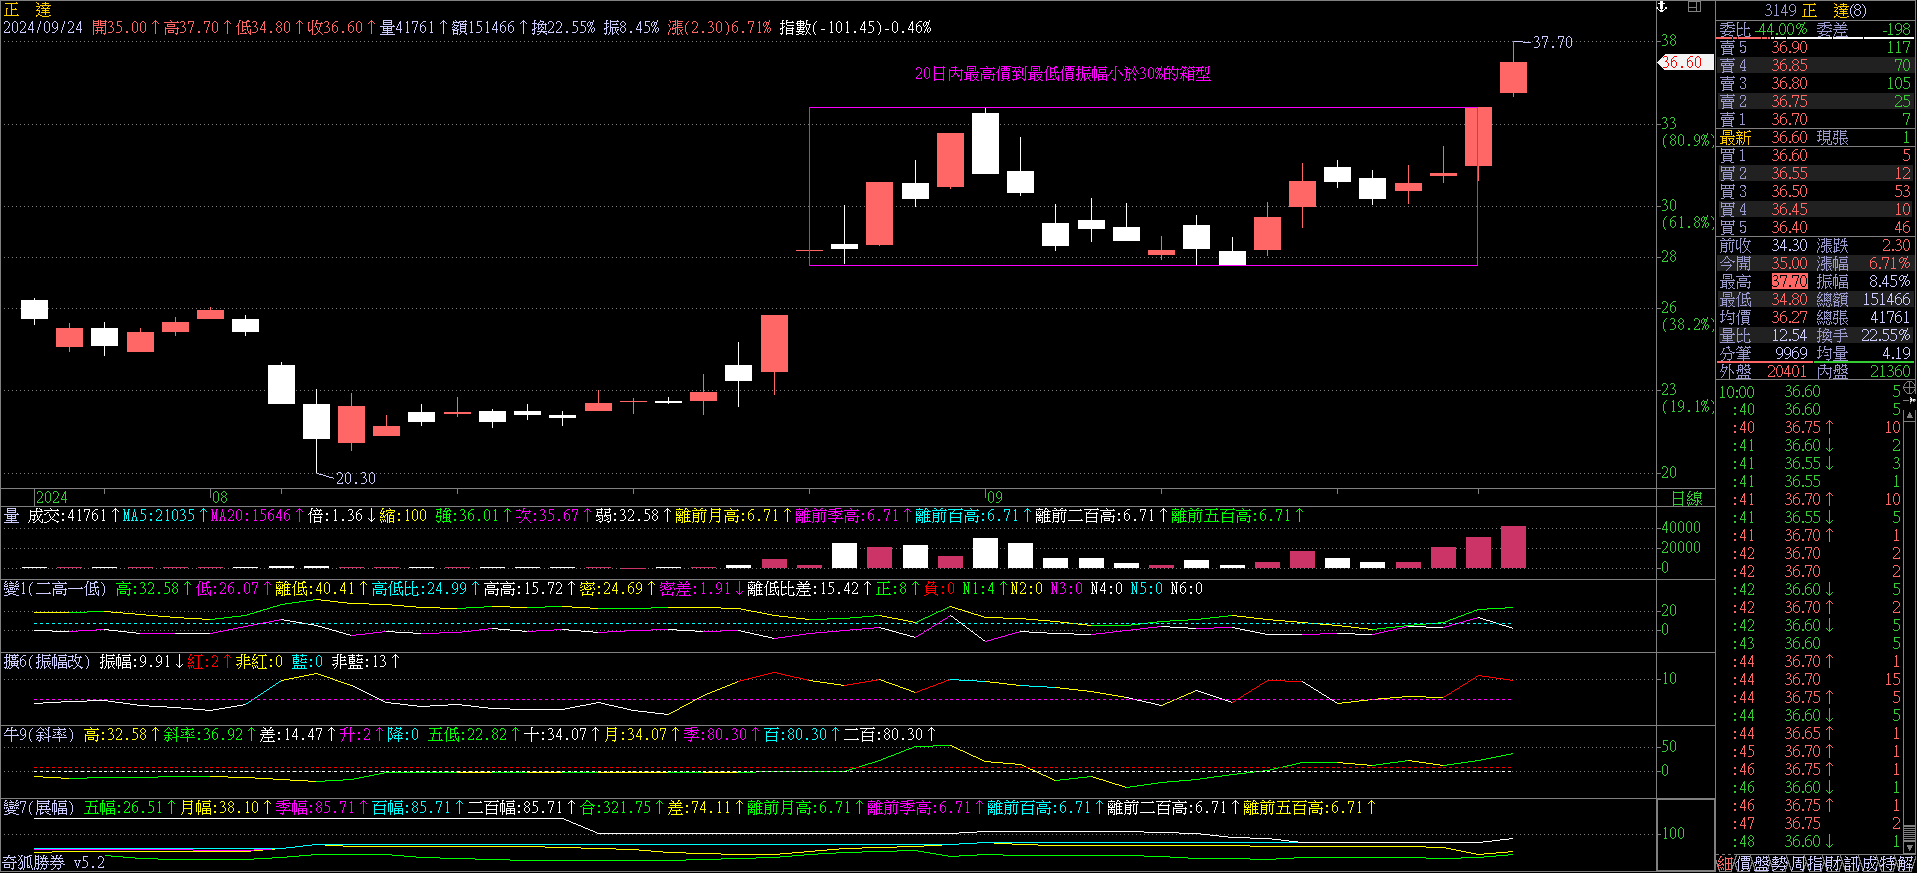
Task: Open the 細 (tick detail) tab
Action: click(1725, 863)
